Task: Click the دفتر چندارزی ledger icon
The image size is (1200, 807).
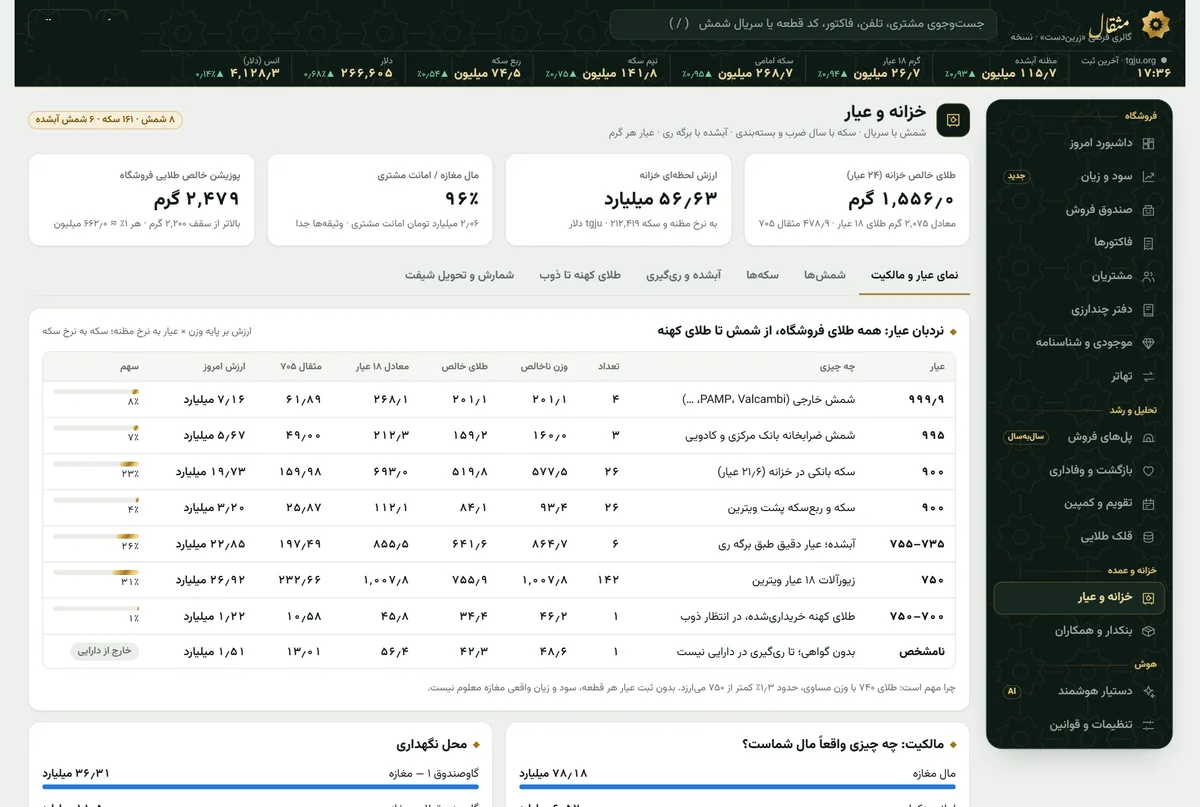Action: (1148, 310)
